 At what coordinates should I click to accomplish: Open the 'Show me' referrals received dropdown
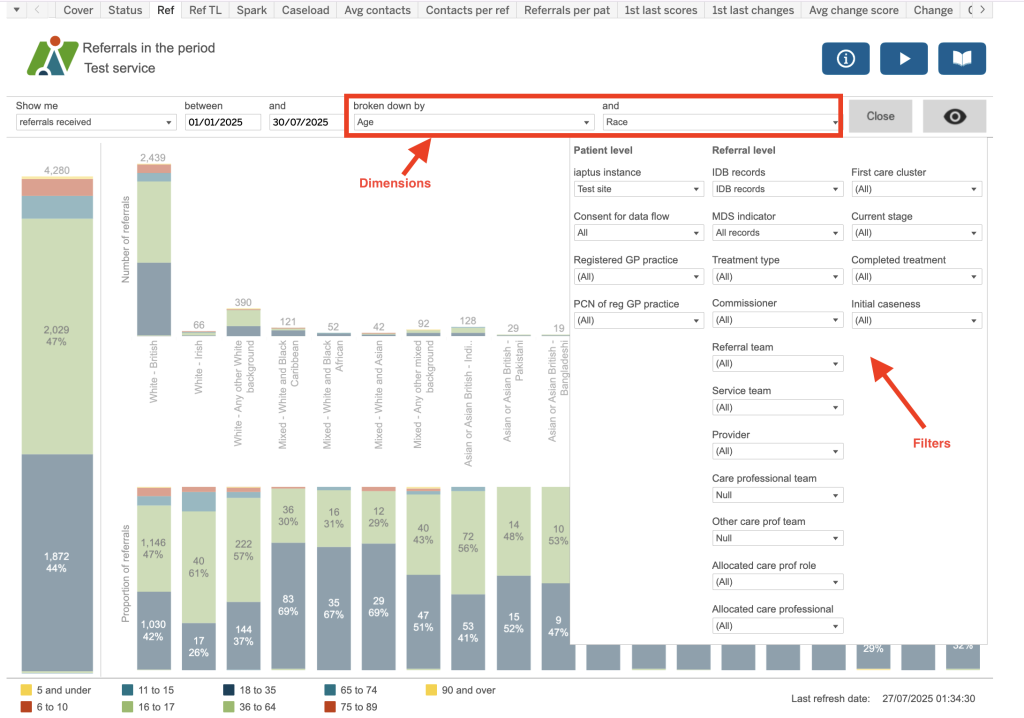tap(96, 122)
